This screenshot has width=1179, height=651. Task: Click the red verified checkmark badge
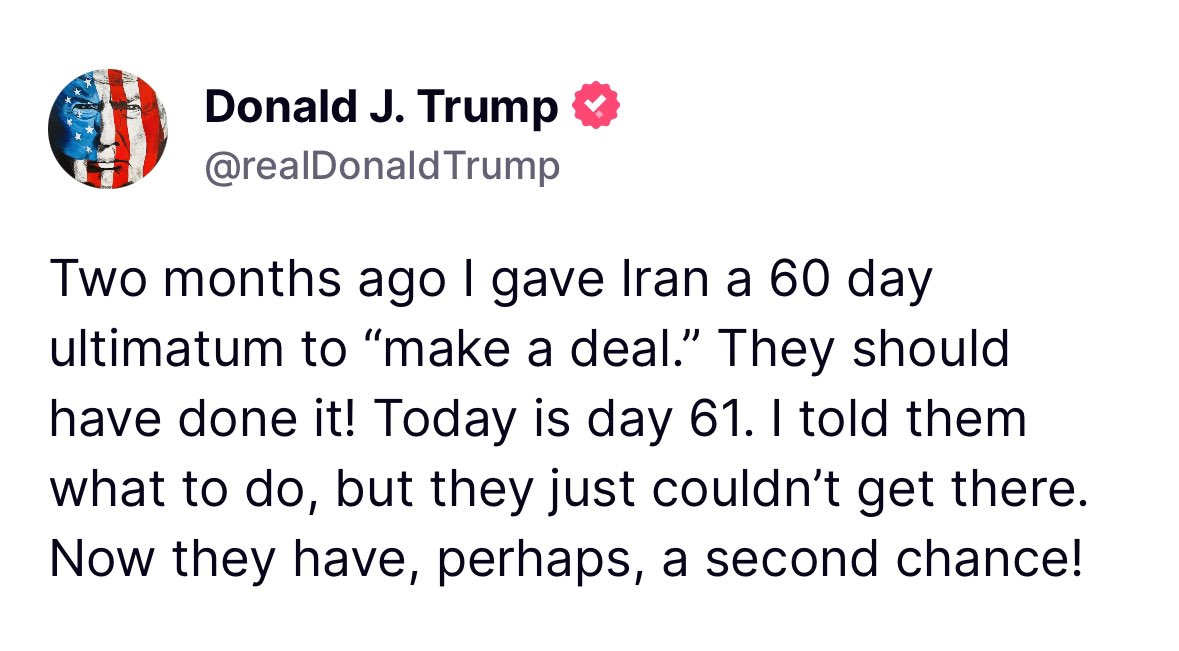[x=596, y=106]
